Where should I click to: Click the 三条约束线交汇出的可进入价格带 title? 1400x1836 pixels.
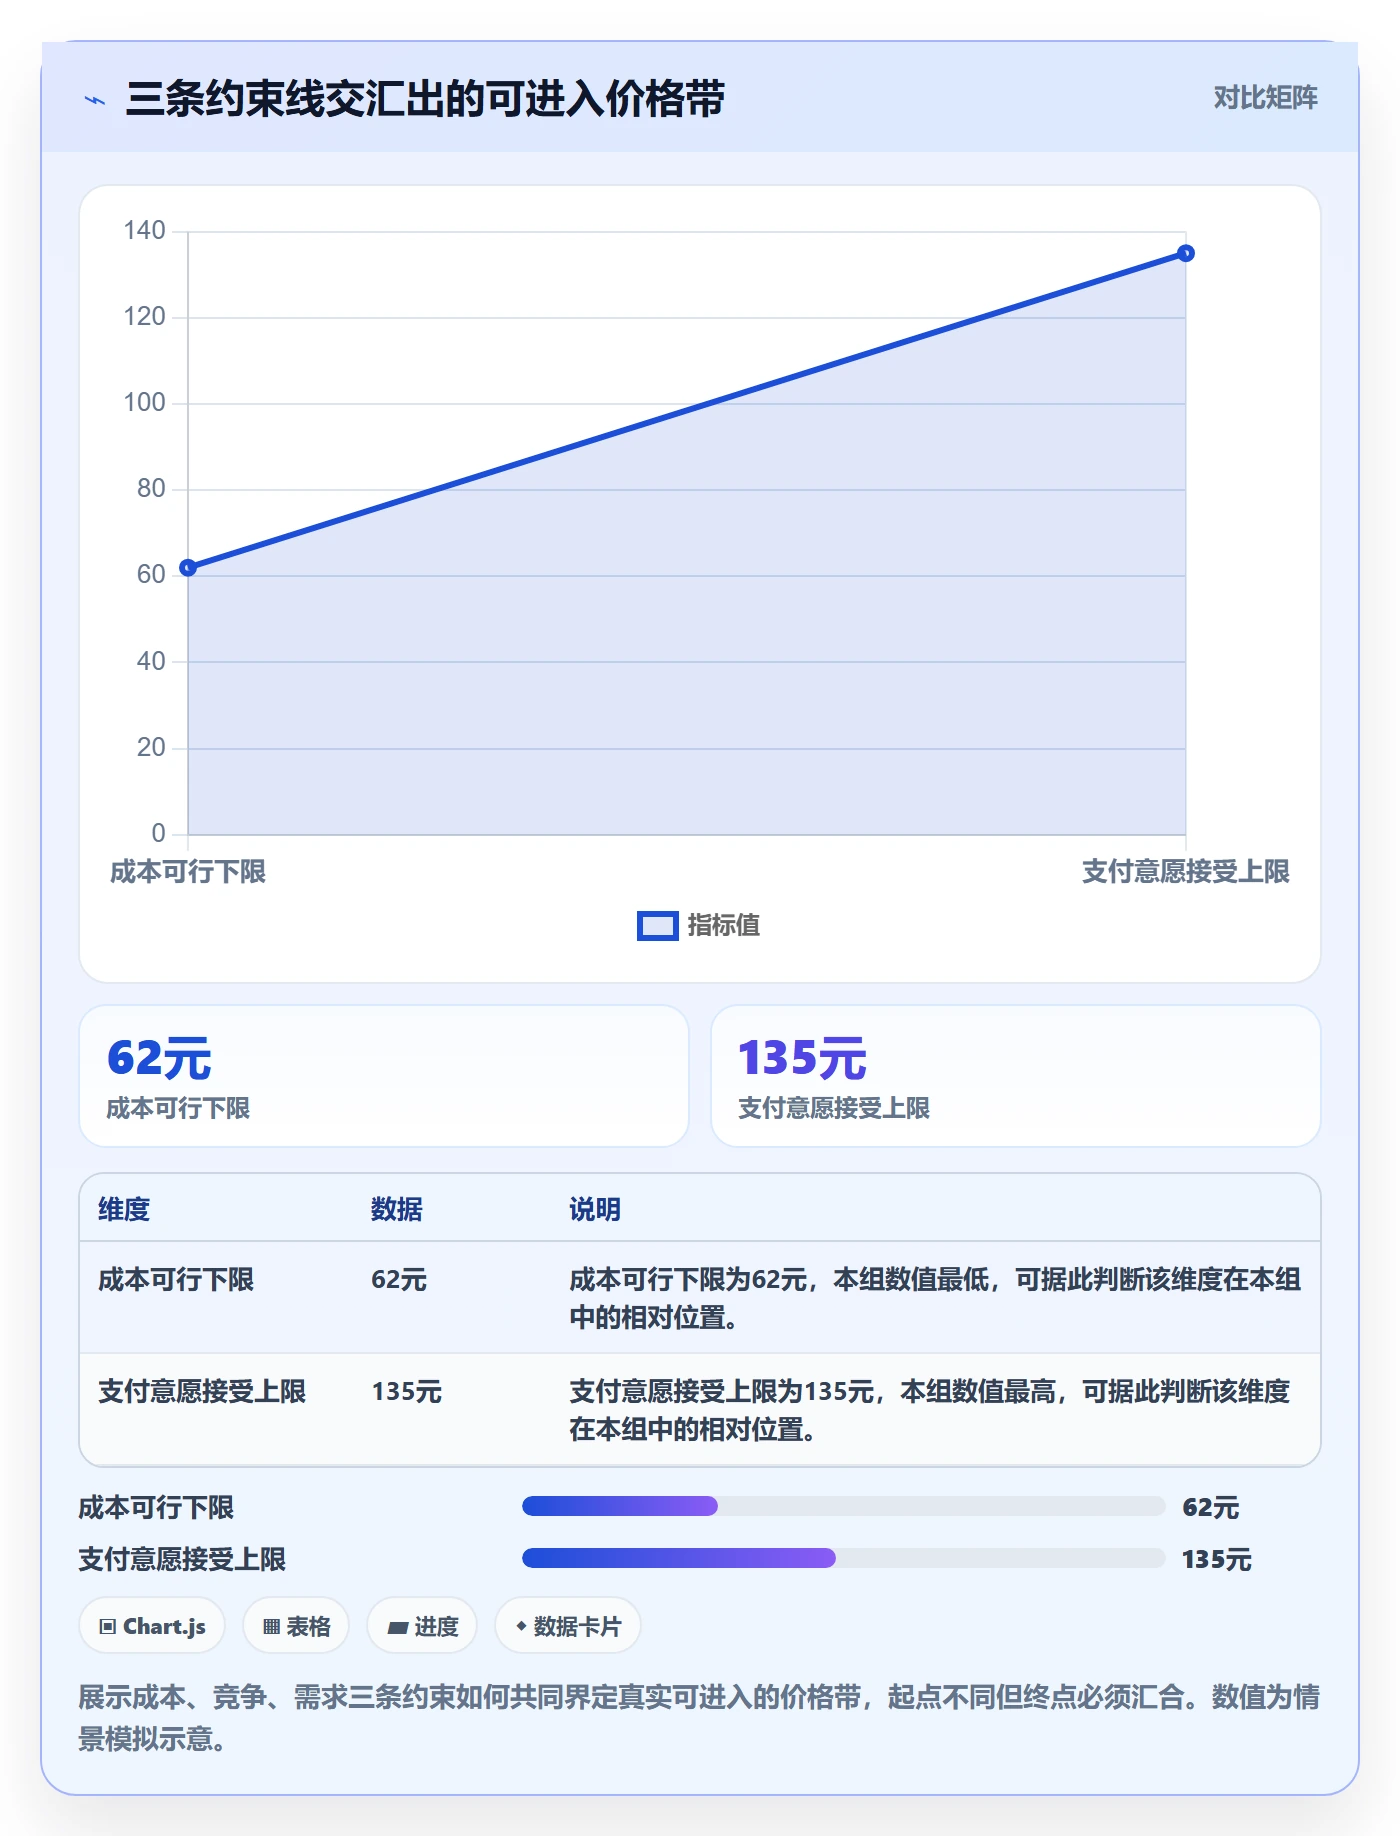coord(425,99)
